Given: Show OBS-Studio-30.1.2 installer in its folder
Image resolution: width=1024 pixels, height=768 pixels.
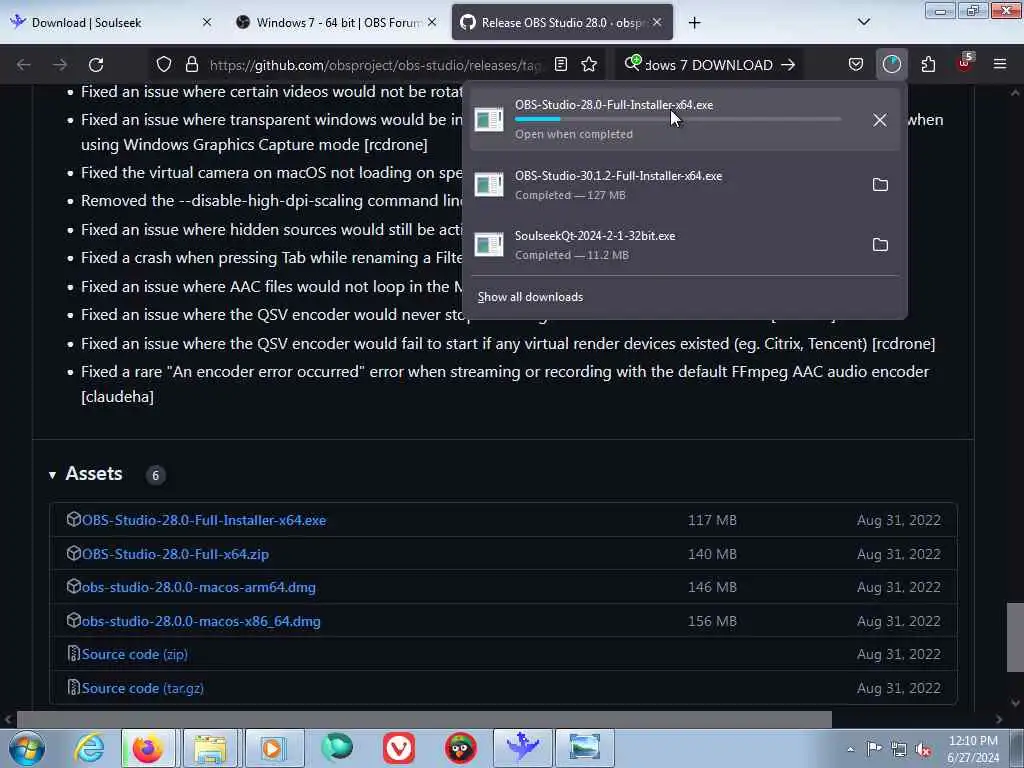Looking at the screenshot, I should pyautogui.click(x=880, y=185).
